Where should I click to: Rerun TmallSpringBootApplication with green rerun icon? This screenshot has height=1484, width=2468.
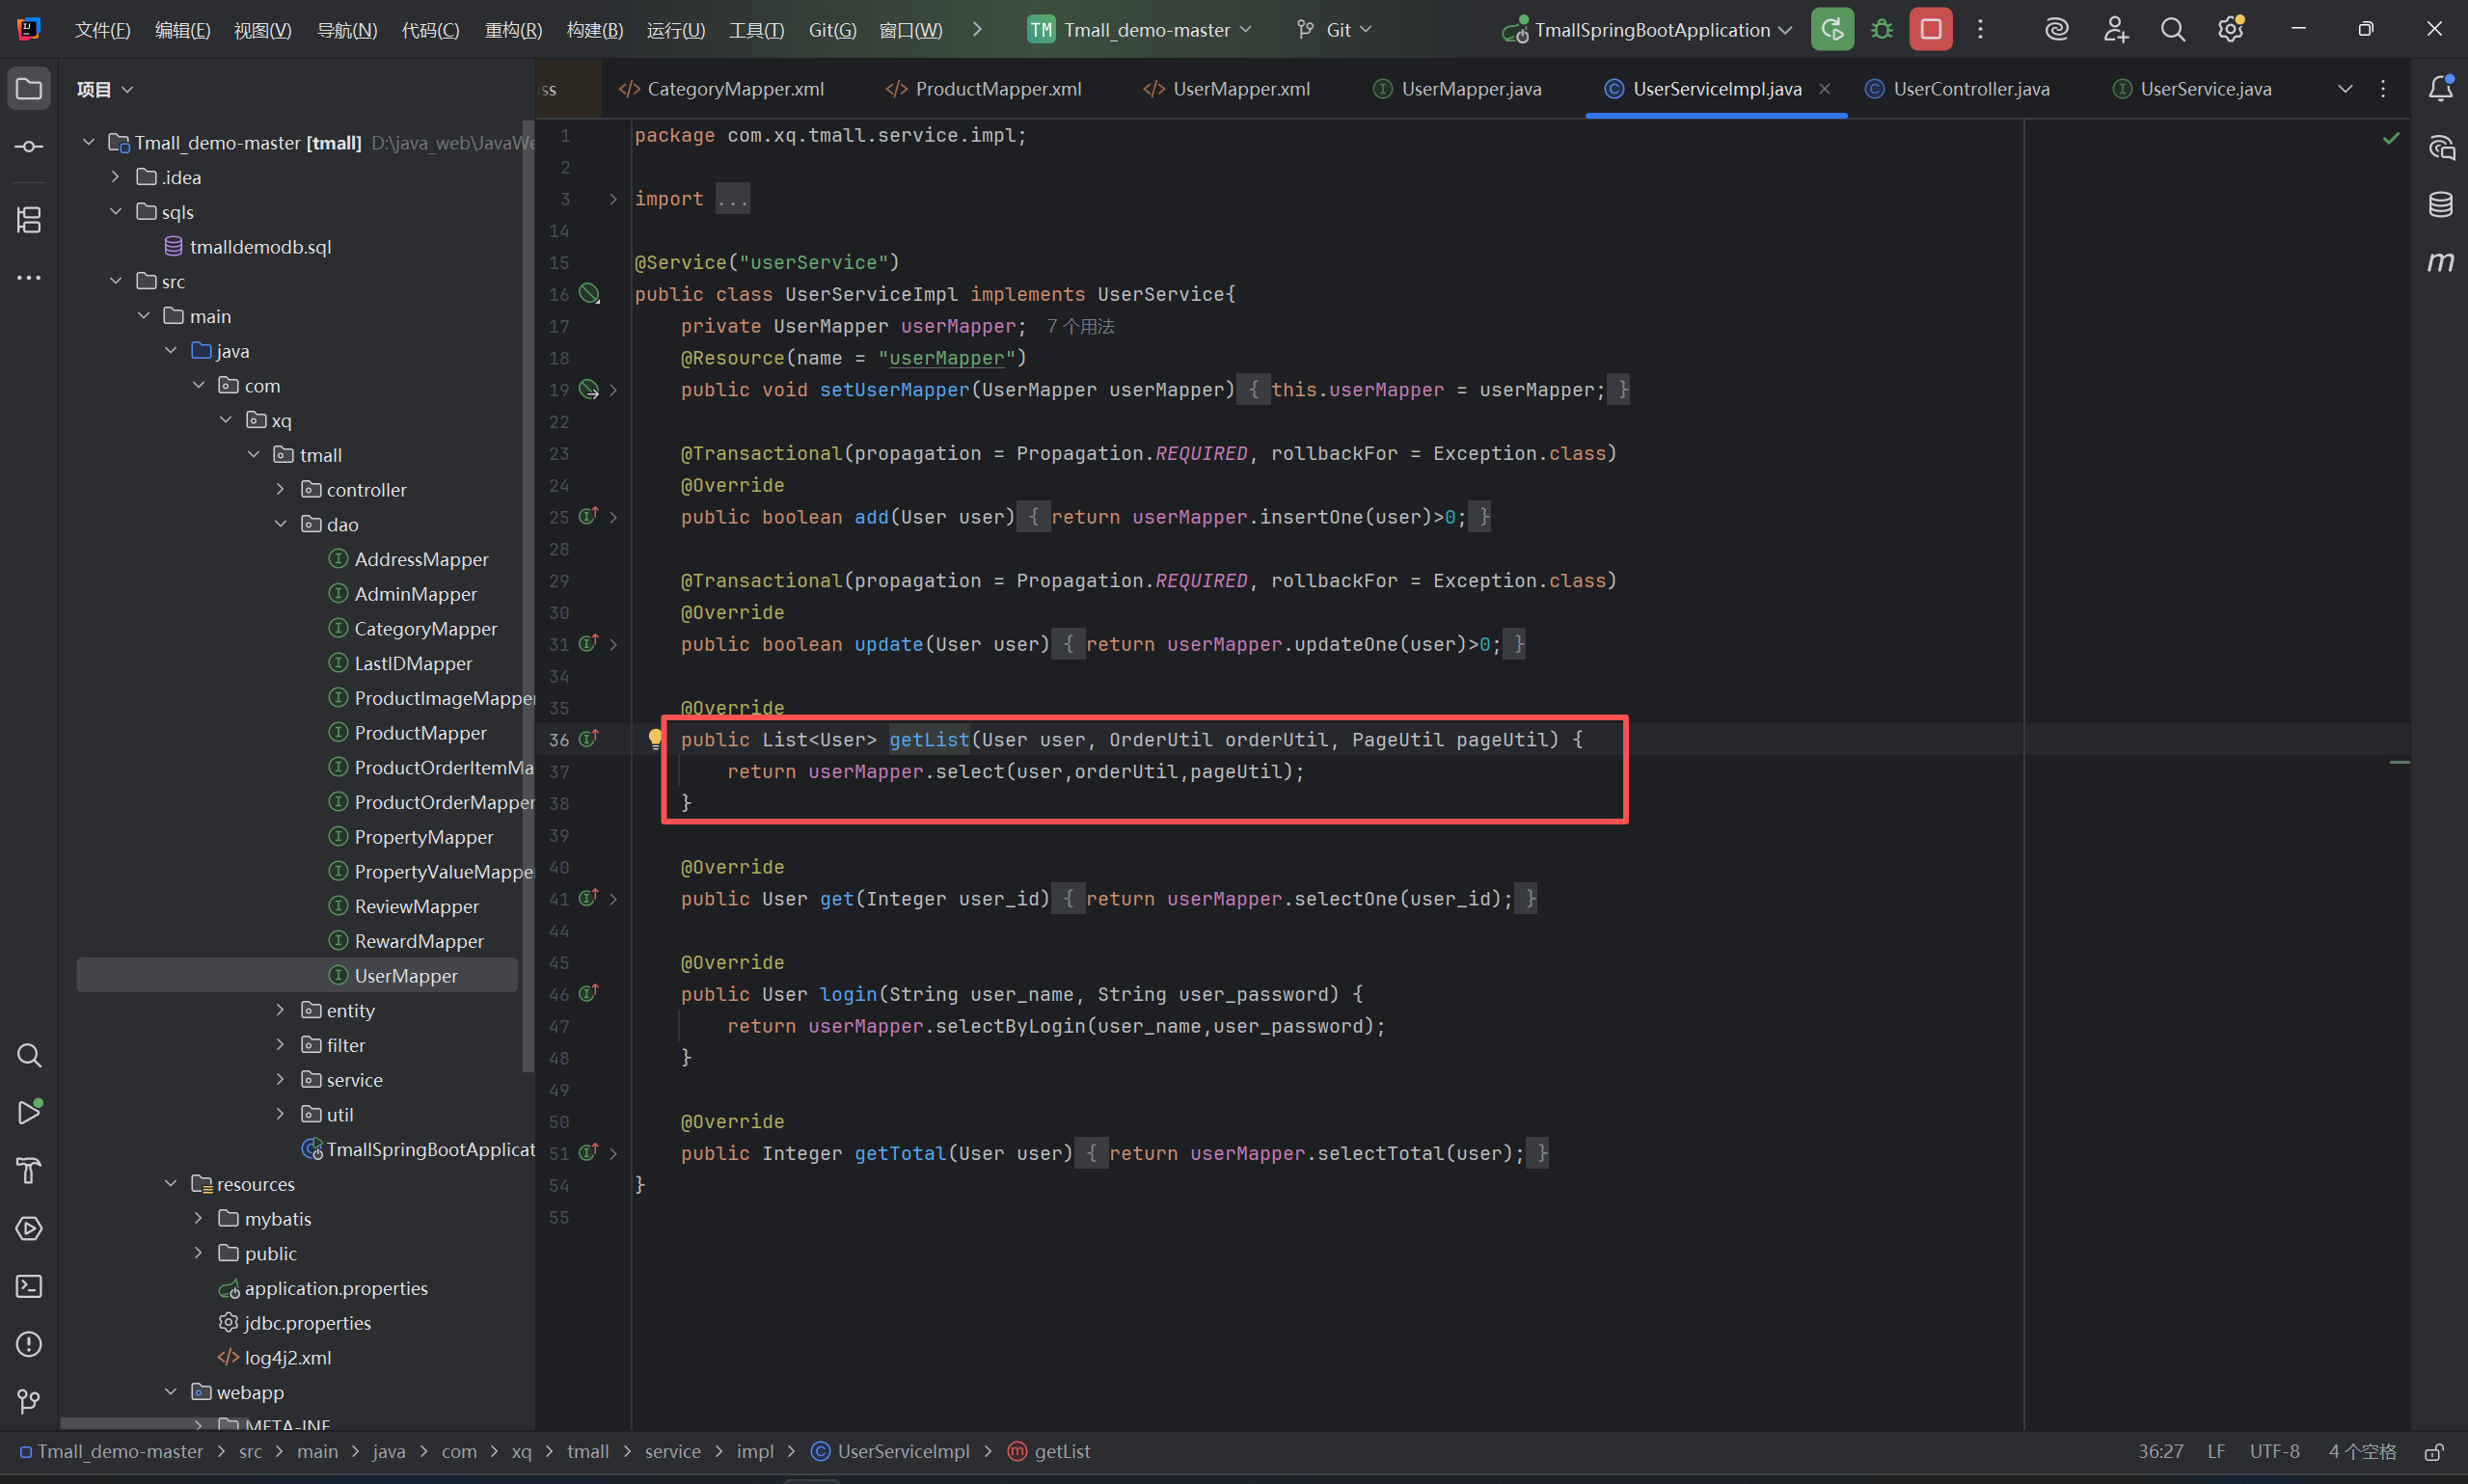pyautogui.click(x=1831, y=29)
